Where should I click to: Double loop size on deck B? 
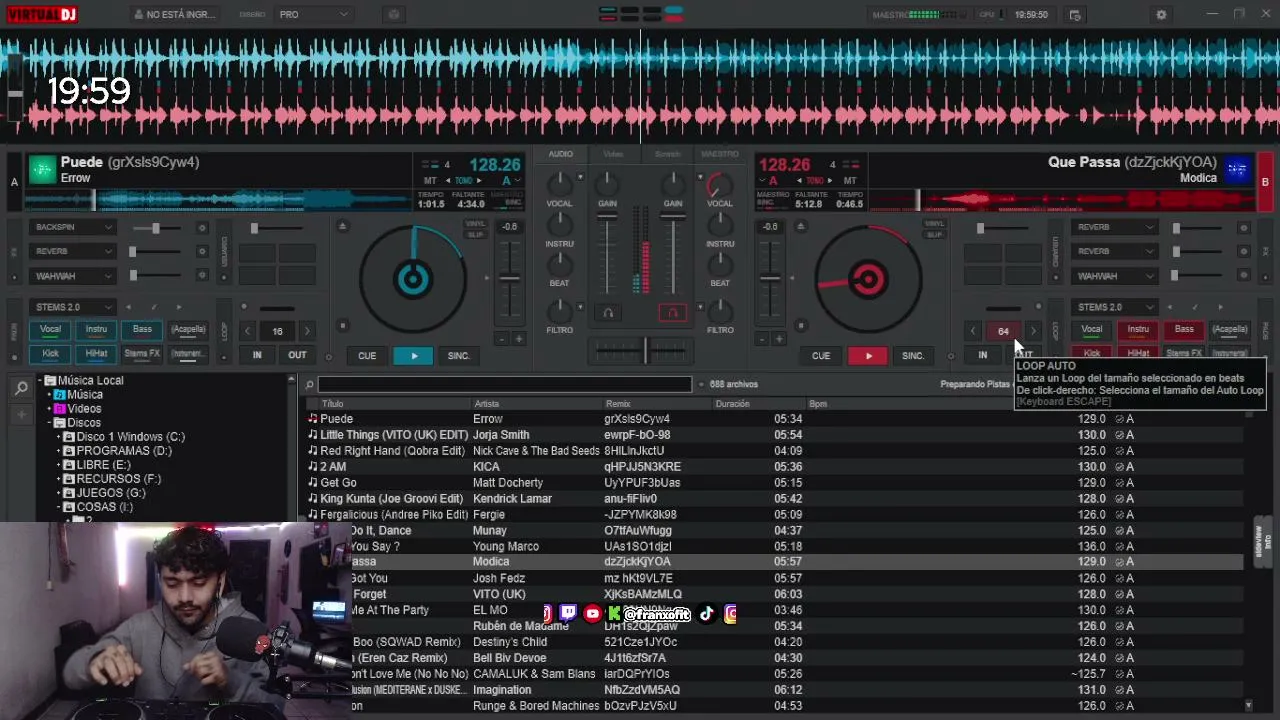(1033, 331)
